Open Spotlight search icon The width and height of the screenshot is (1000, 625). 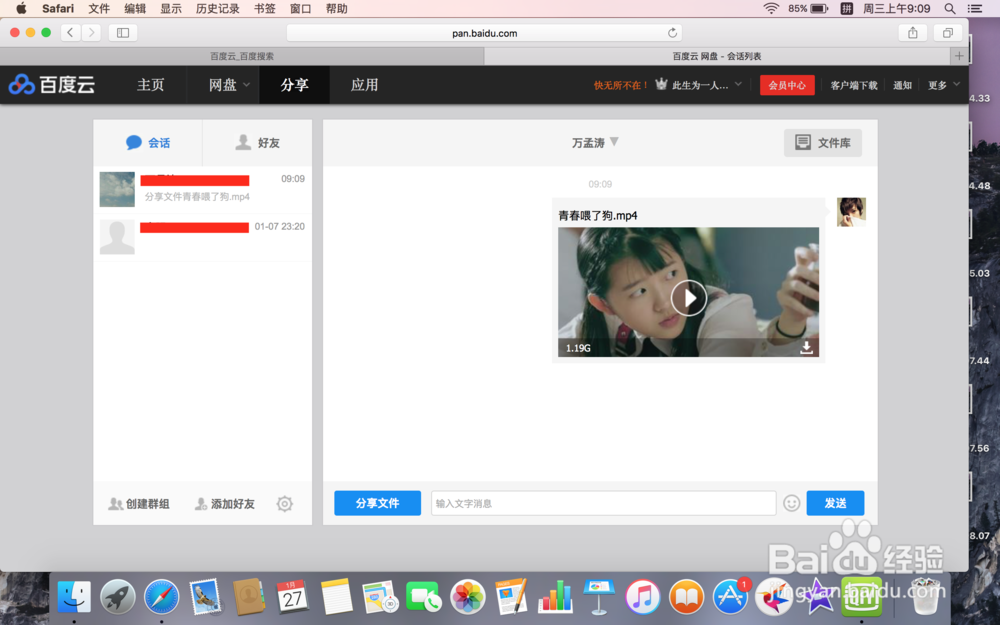(950, 8)
